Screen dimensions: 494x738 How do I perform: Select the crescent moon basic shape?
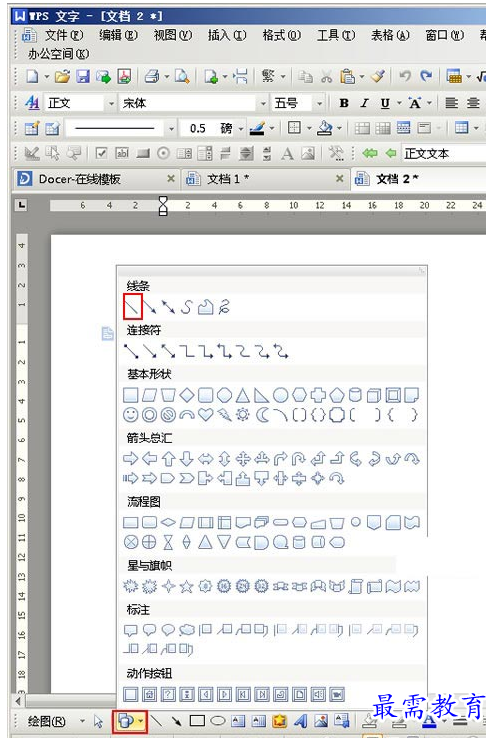tap(262, 415)
